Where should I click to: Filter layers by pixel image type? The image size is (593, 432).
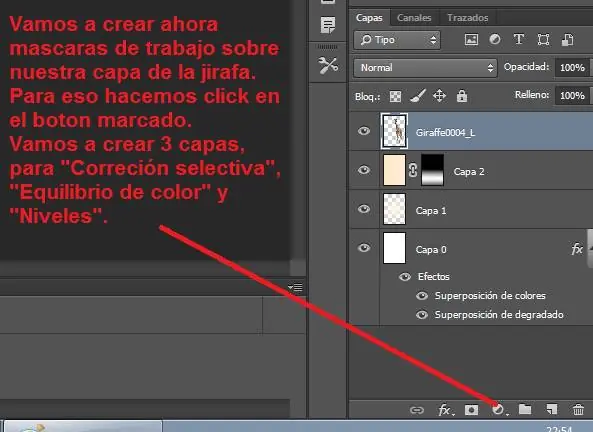(x=471, y=40)
